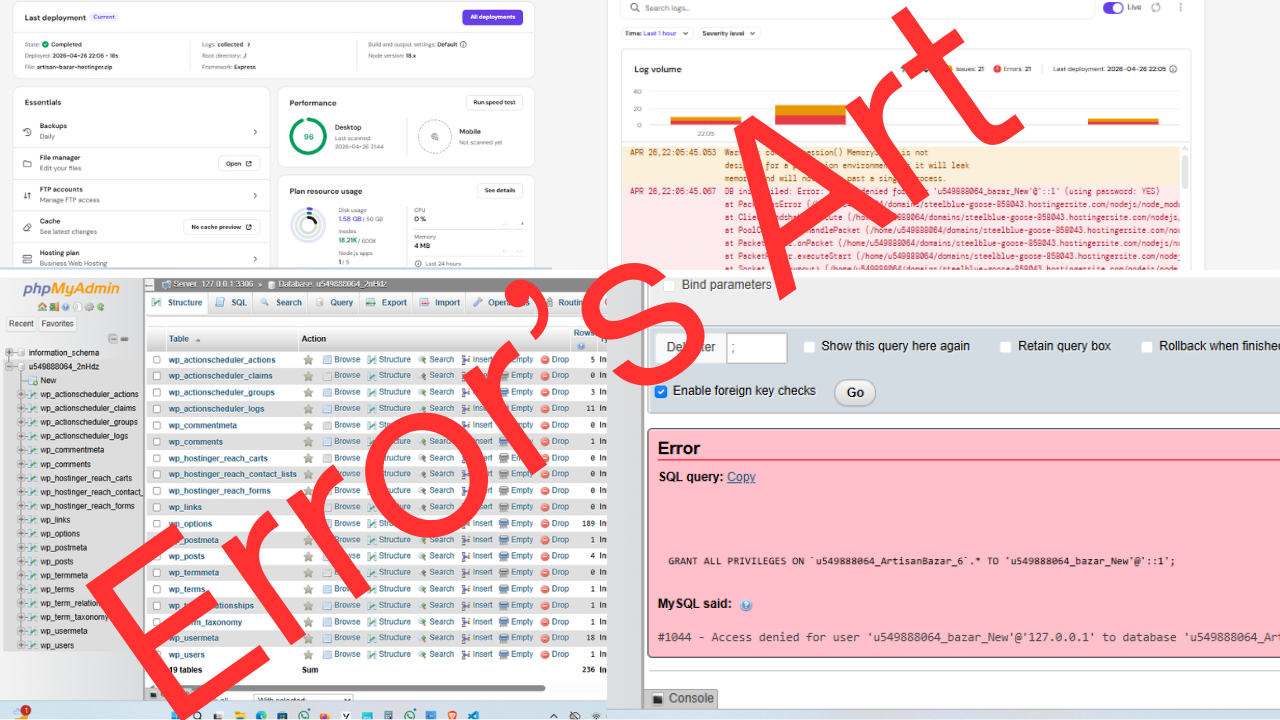Tick the Retain query box checkbox
The height and width of the screenshot is (720, 1280).
(x=1006, y=346)
